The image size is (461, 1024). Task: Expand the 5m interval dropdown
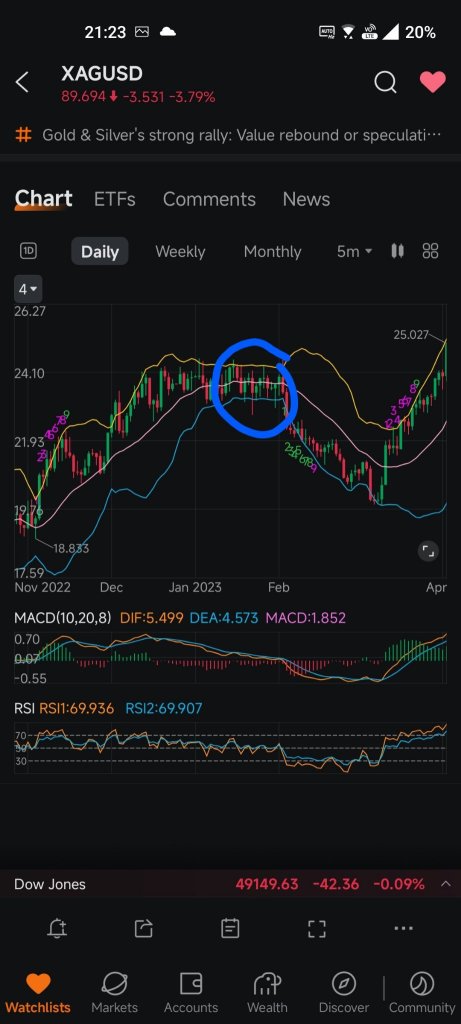point(355,251)
